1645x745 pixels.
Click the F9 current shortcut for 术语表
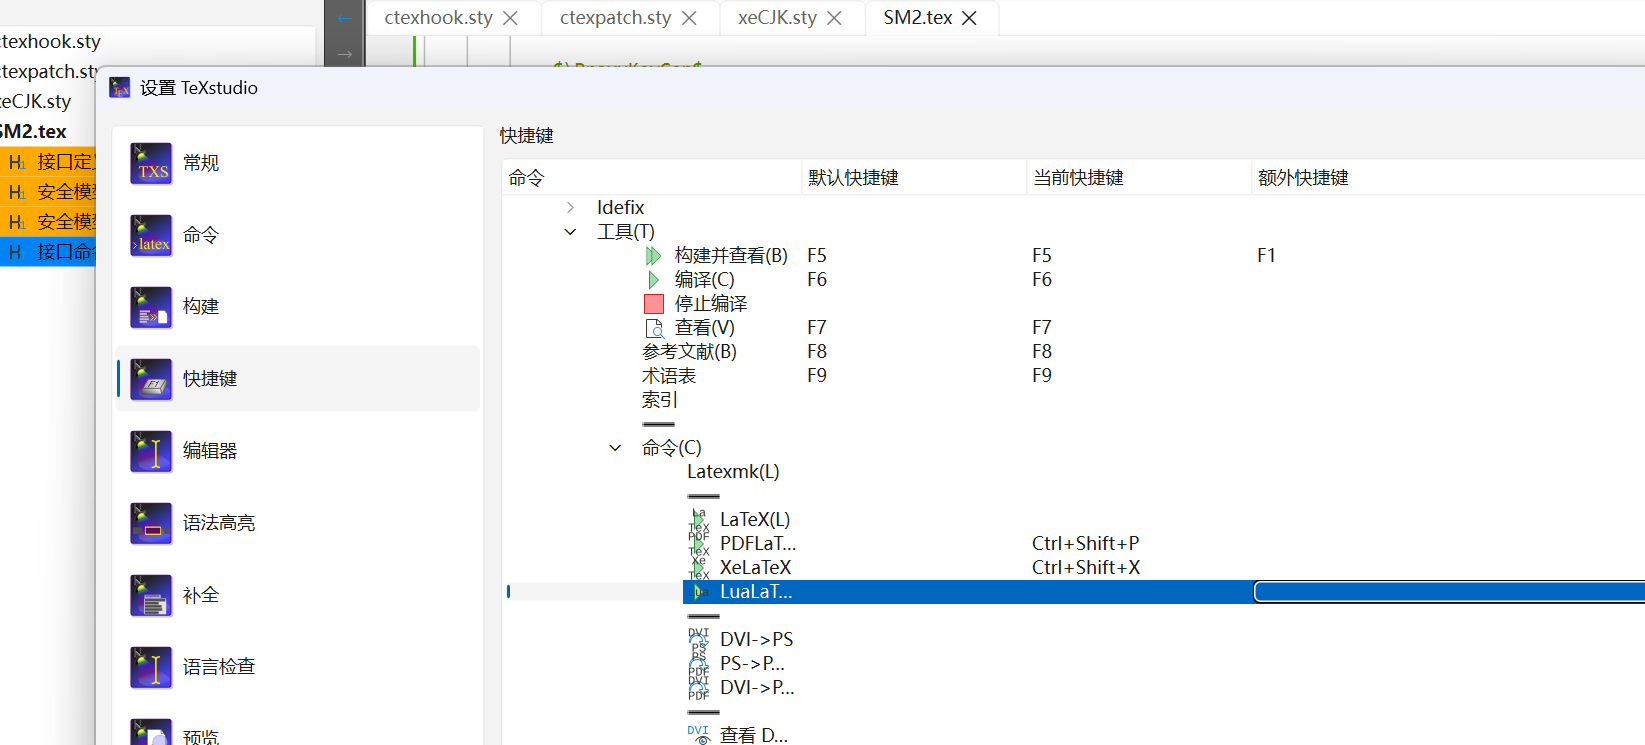pyautogui.click(x=1042, y=376)
